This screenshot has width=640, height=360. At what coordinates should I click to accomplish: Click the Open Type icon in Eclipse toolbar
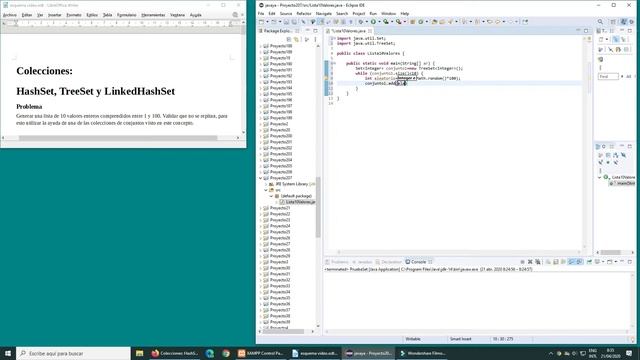coord(434,22)
